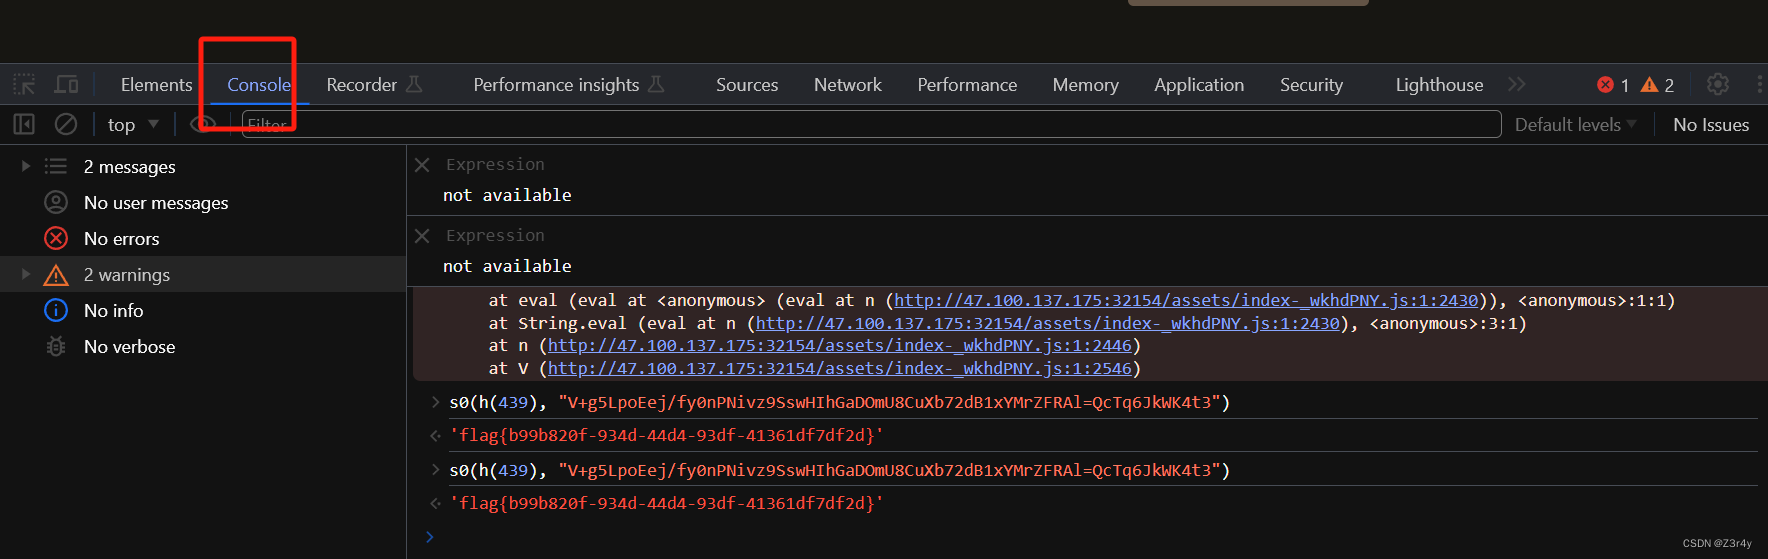Switch to the Console tab
Viewport: 1768px width, 559px height.
click(x=259, y=85)
